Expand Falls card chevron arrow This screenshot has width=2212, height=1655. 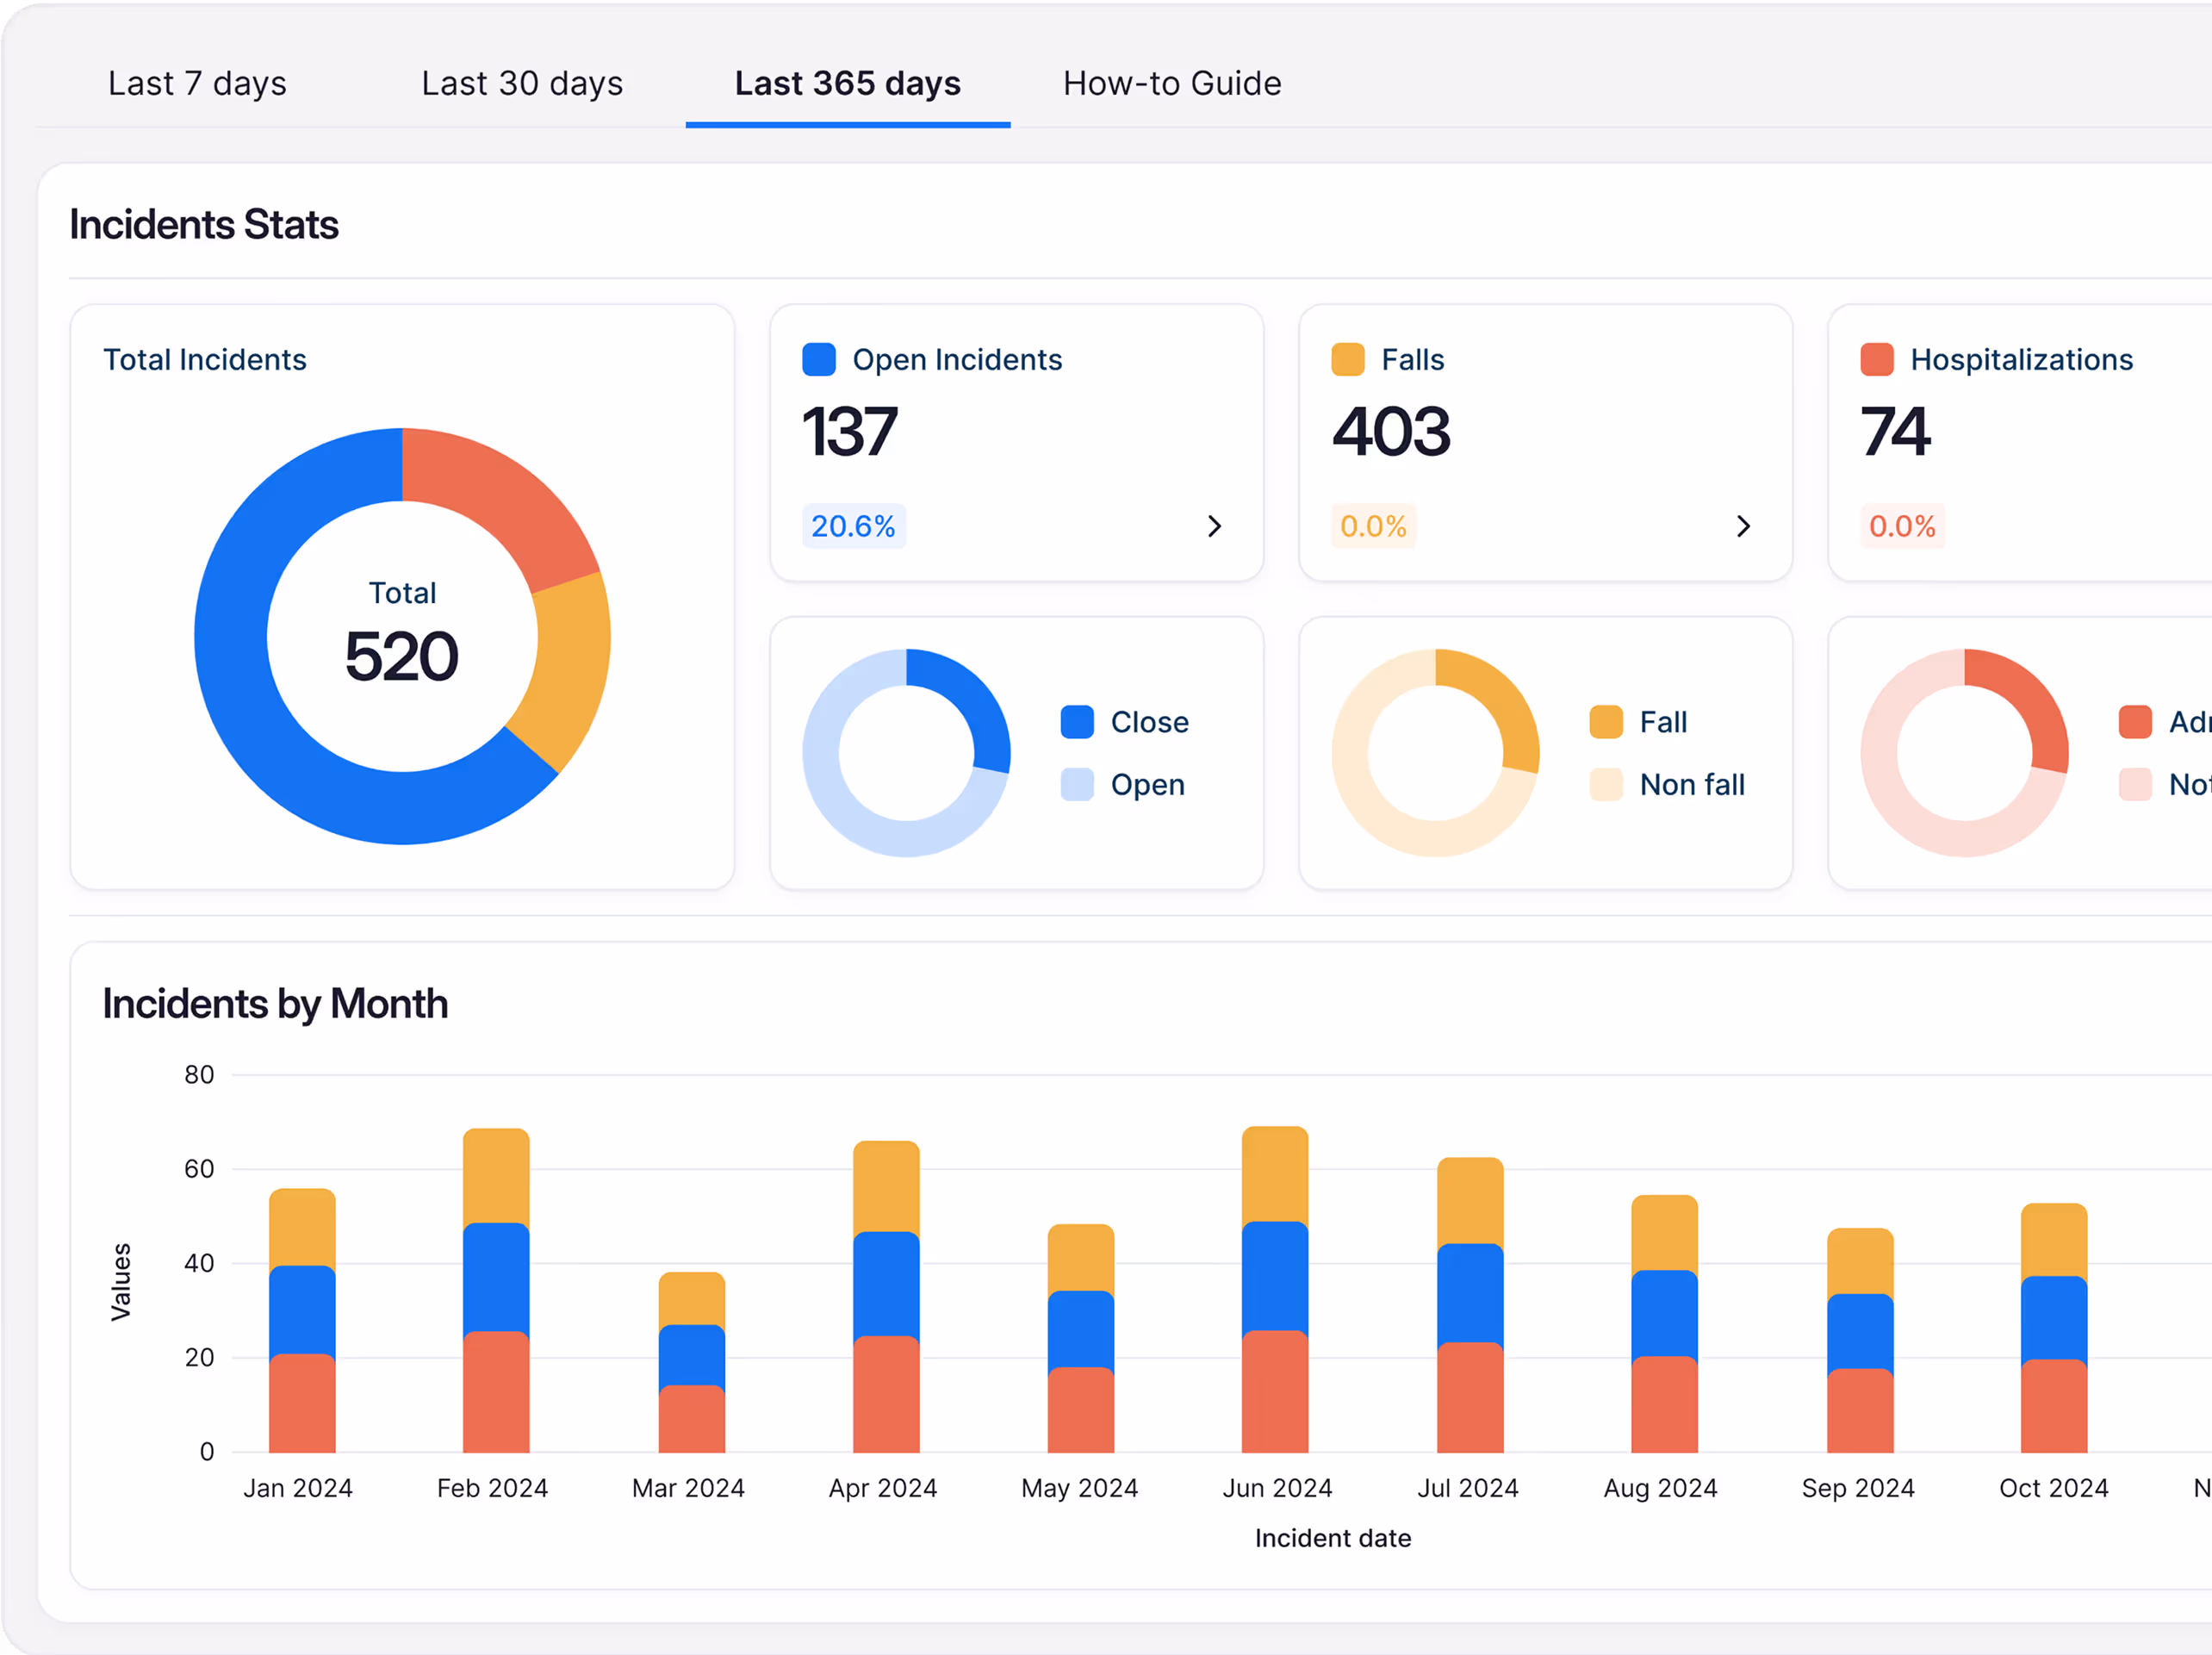coord(1743,526)
